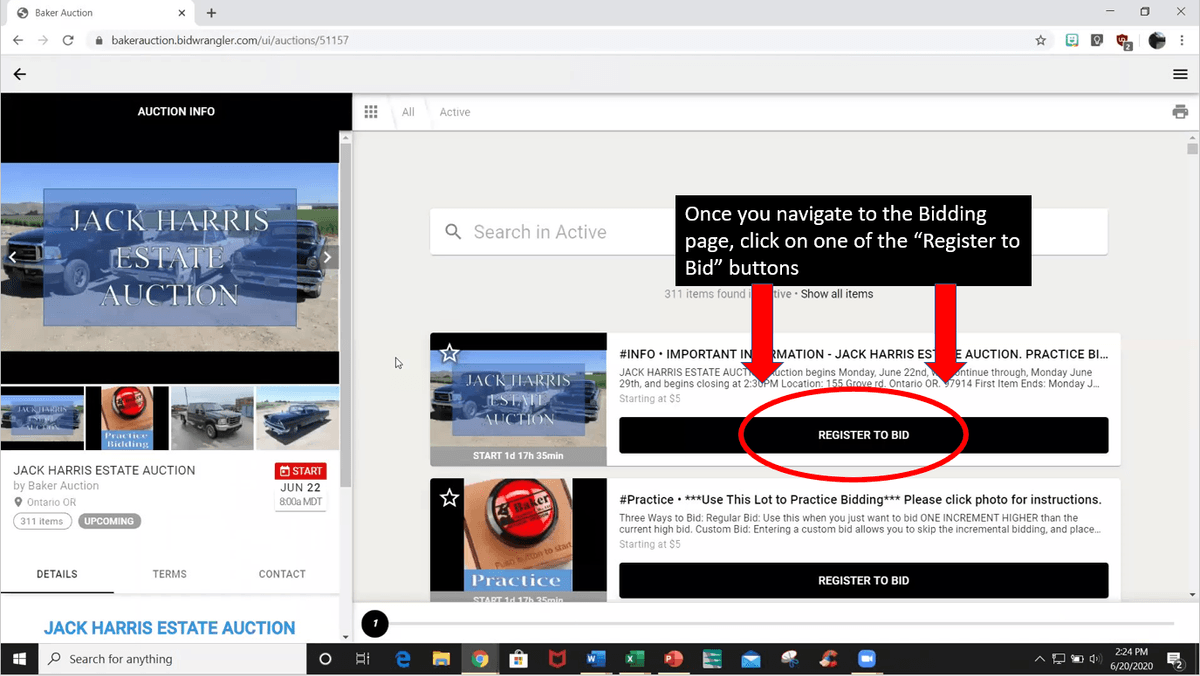Launch PowerPoint from the taskbar

point(673,659)
